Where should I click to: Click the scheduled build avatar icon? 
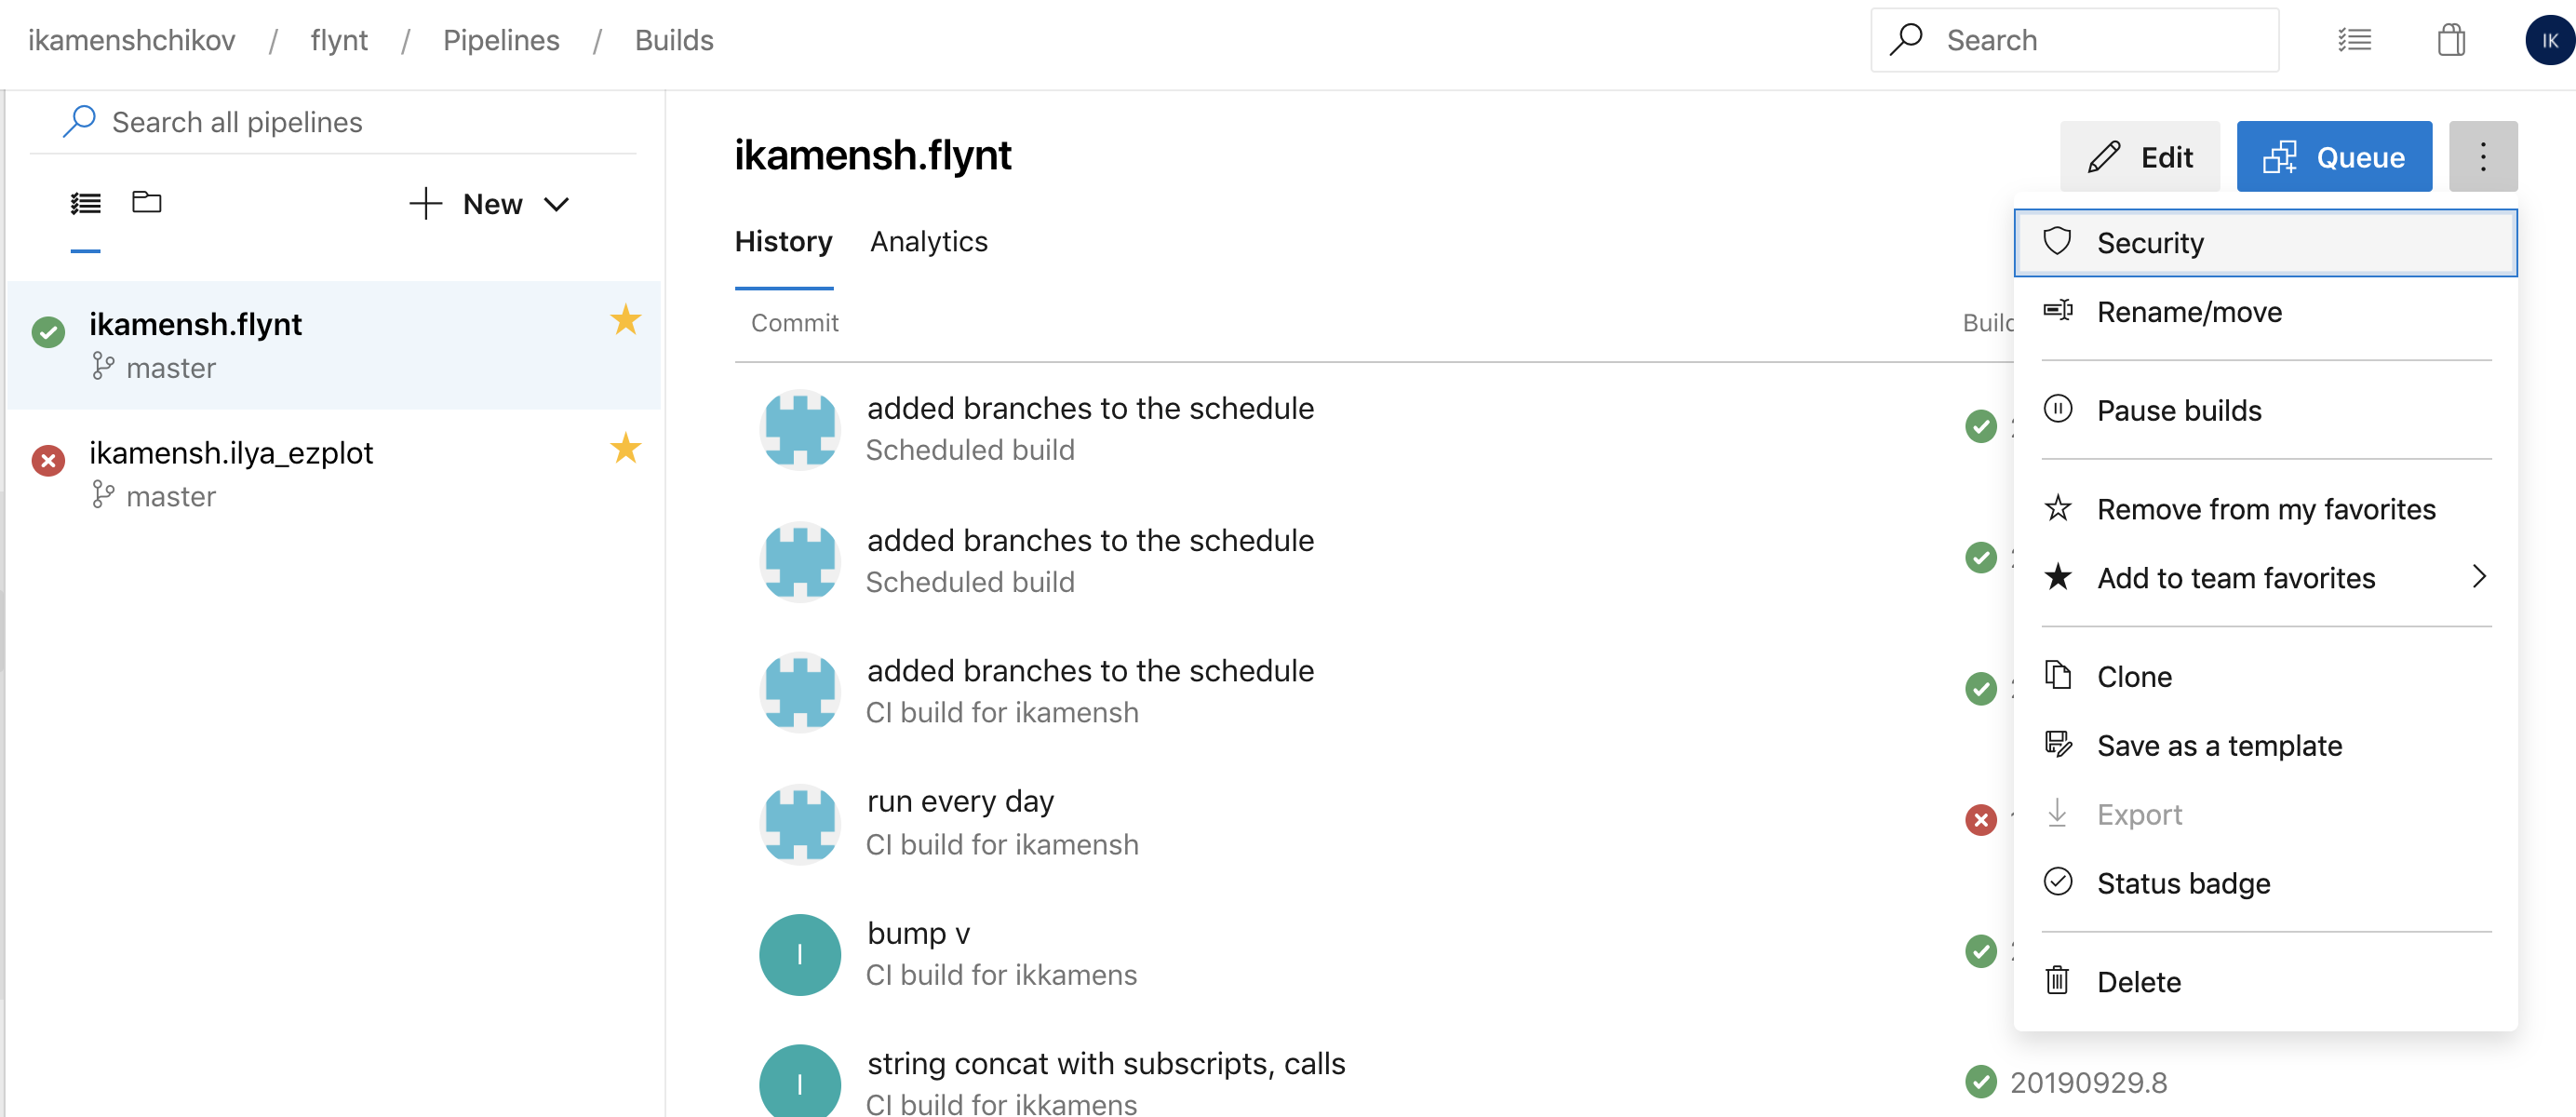[800, 429]
